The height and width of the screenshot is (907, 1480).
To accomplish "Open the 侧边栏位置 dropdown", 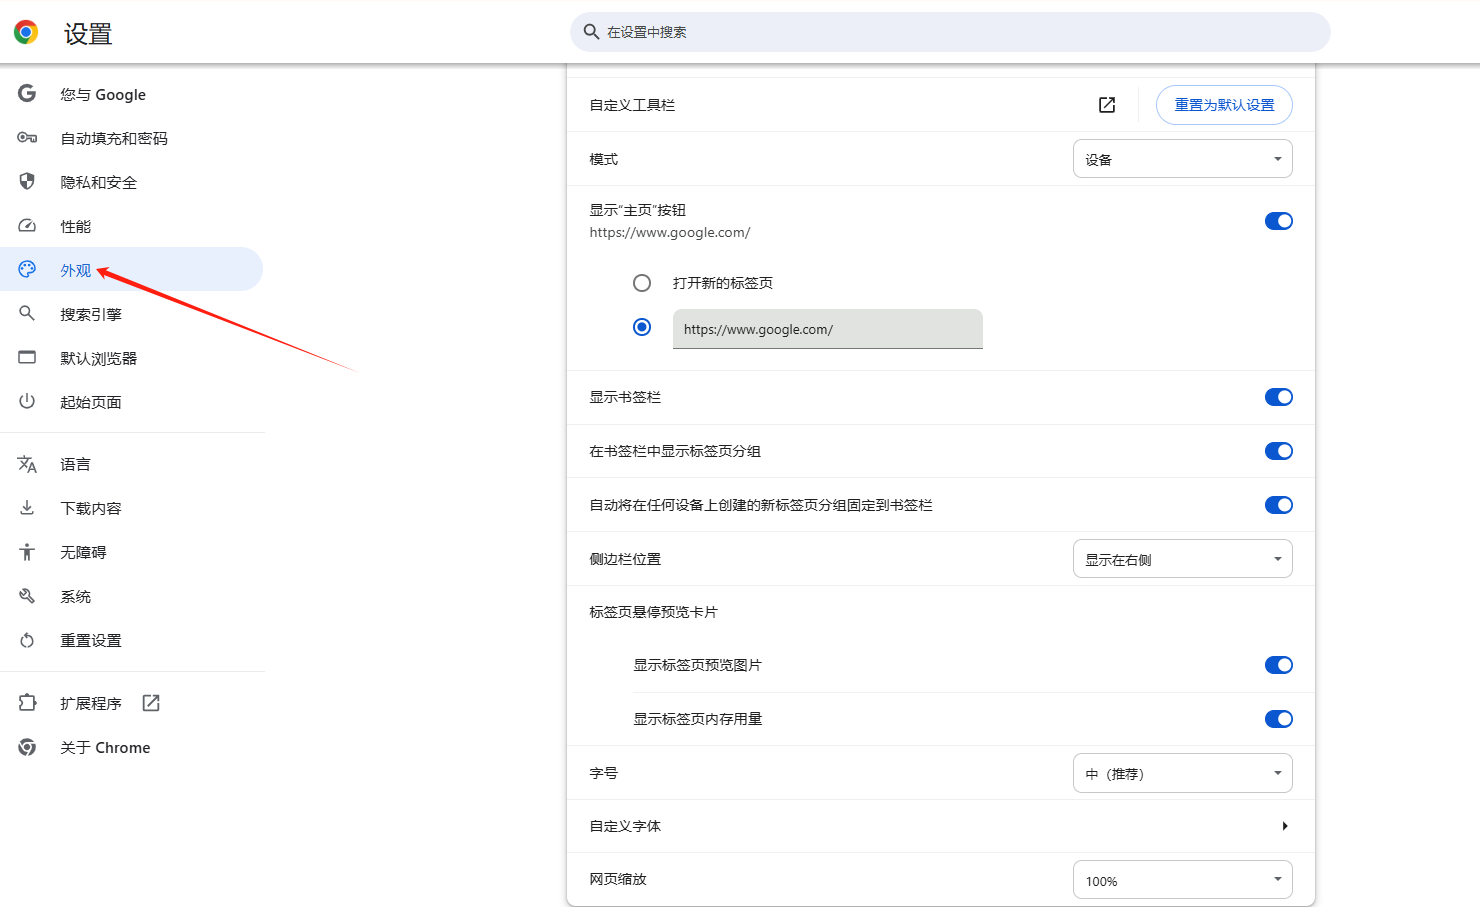I will pos(1183,559).
